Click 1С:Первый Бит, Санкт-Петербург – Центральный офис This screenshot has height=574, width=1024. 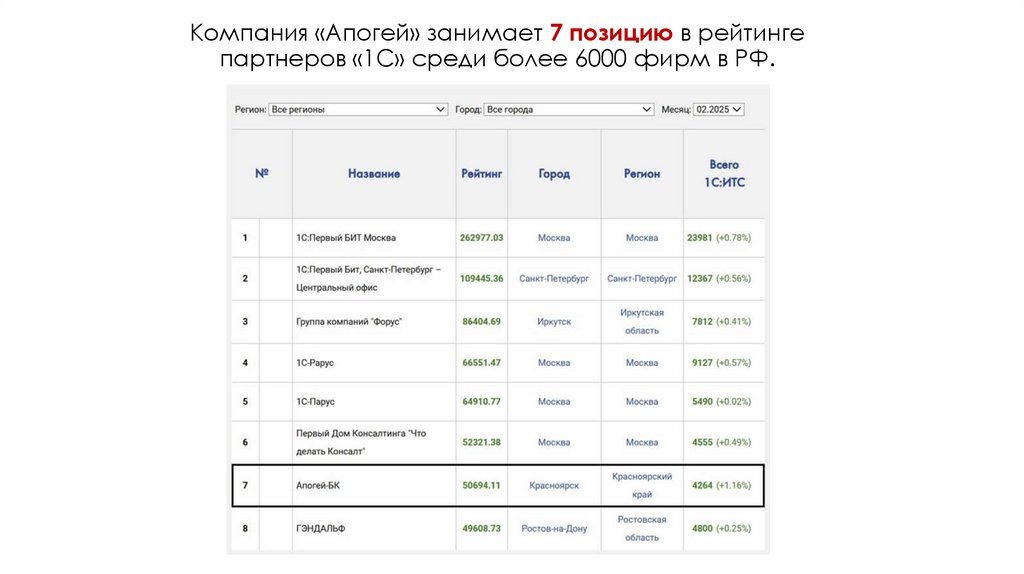point(368,278)
